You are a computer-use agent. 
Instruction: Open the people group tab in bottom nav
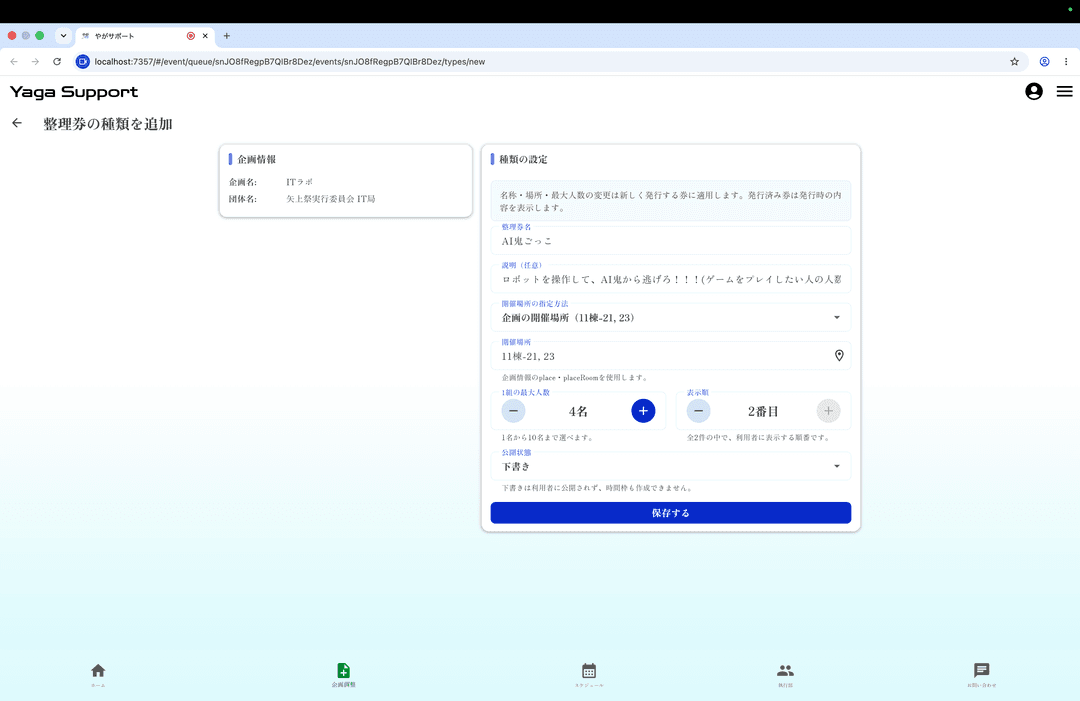785,674
